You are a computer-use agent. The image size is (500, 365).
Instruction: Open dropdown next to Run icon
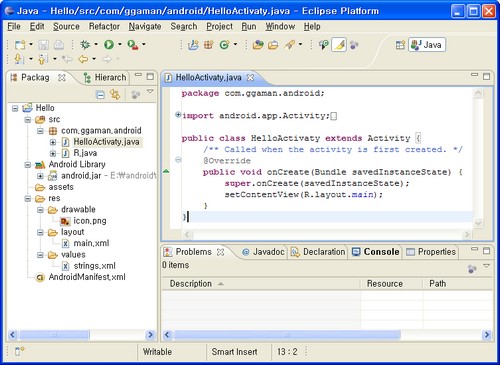tap(120, 44)
